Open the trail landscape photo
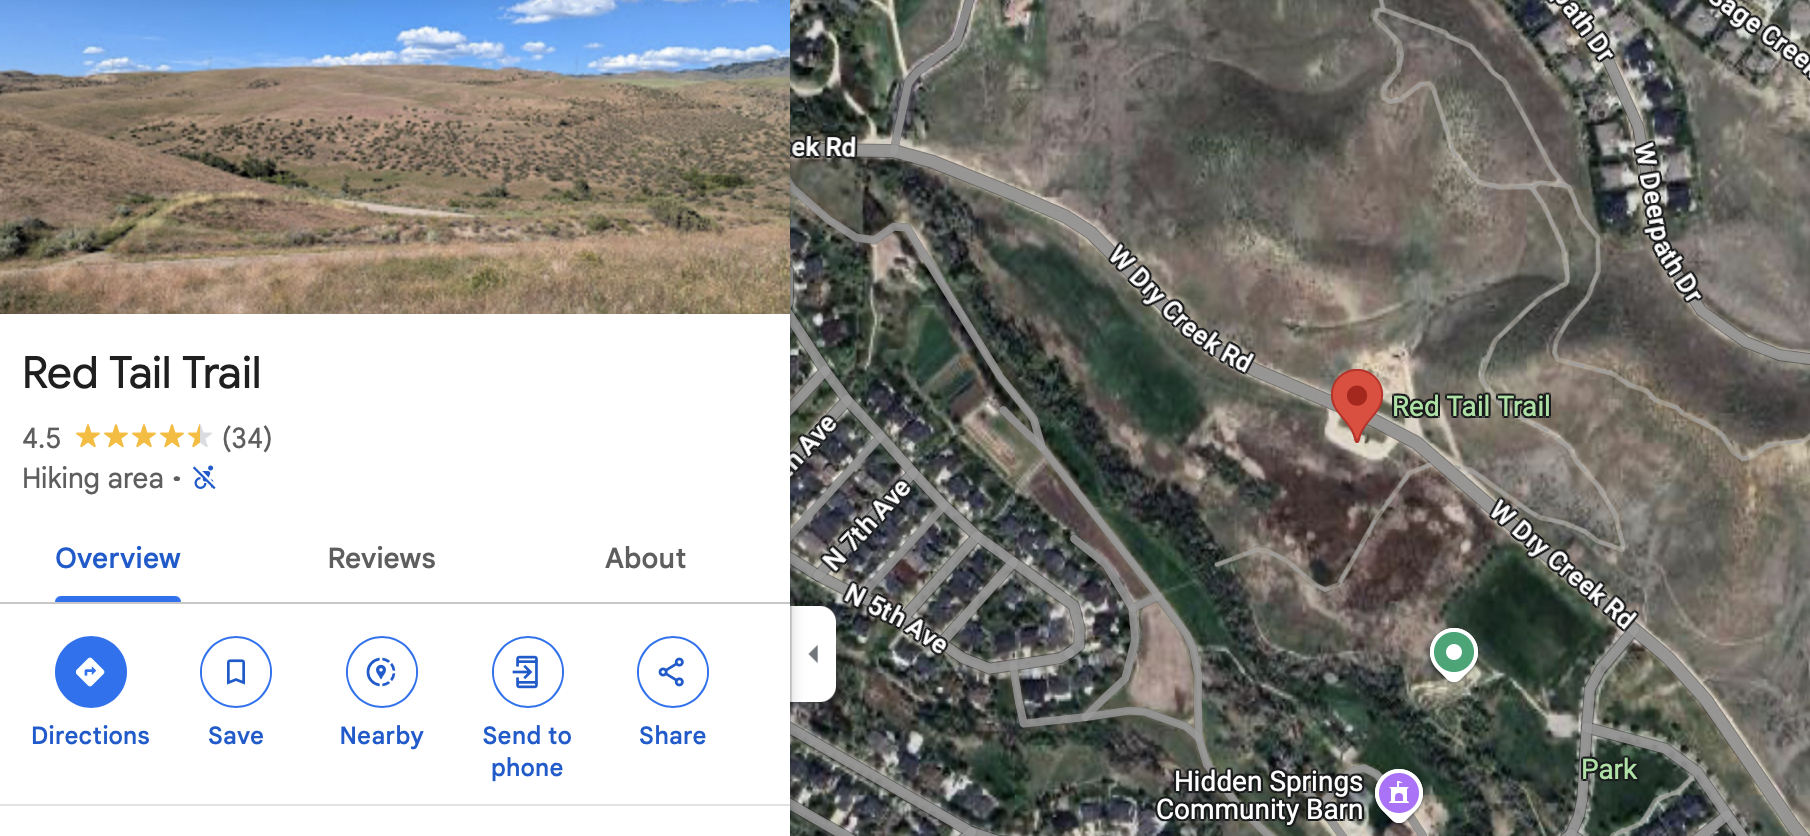Viewport: 1810px width, 836px height. coord(395,157)
